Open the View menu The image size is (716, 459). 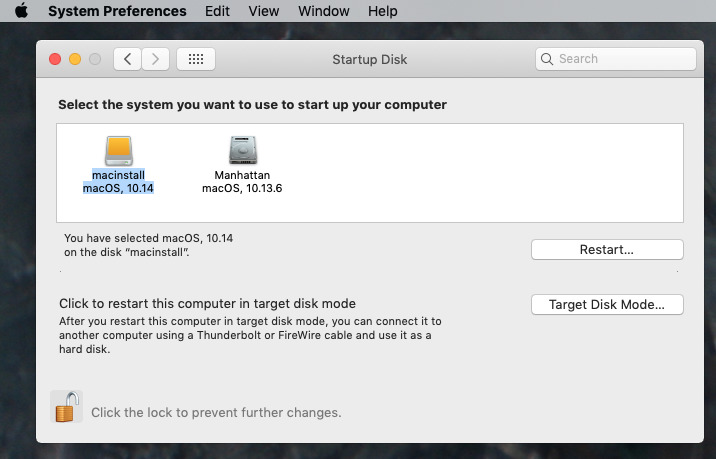[x=263, y=11]
